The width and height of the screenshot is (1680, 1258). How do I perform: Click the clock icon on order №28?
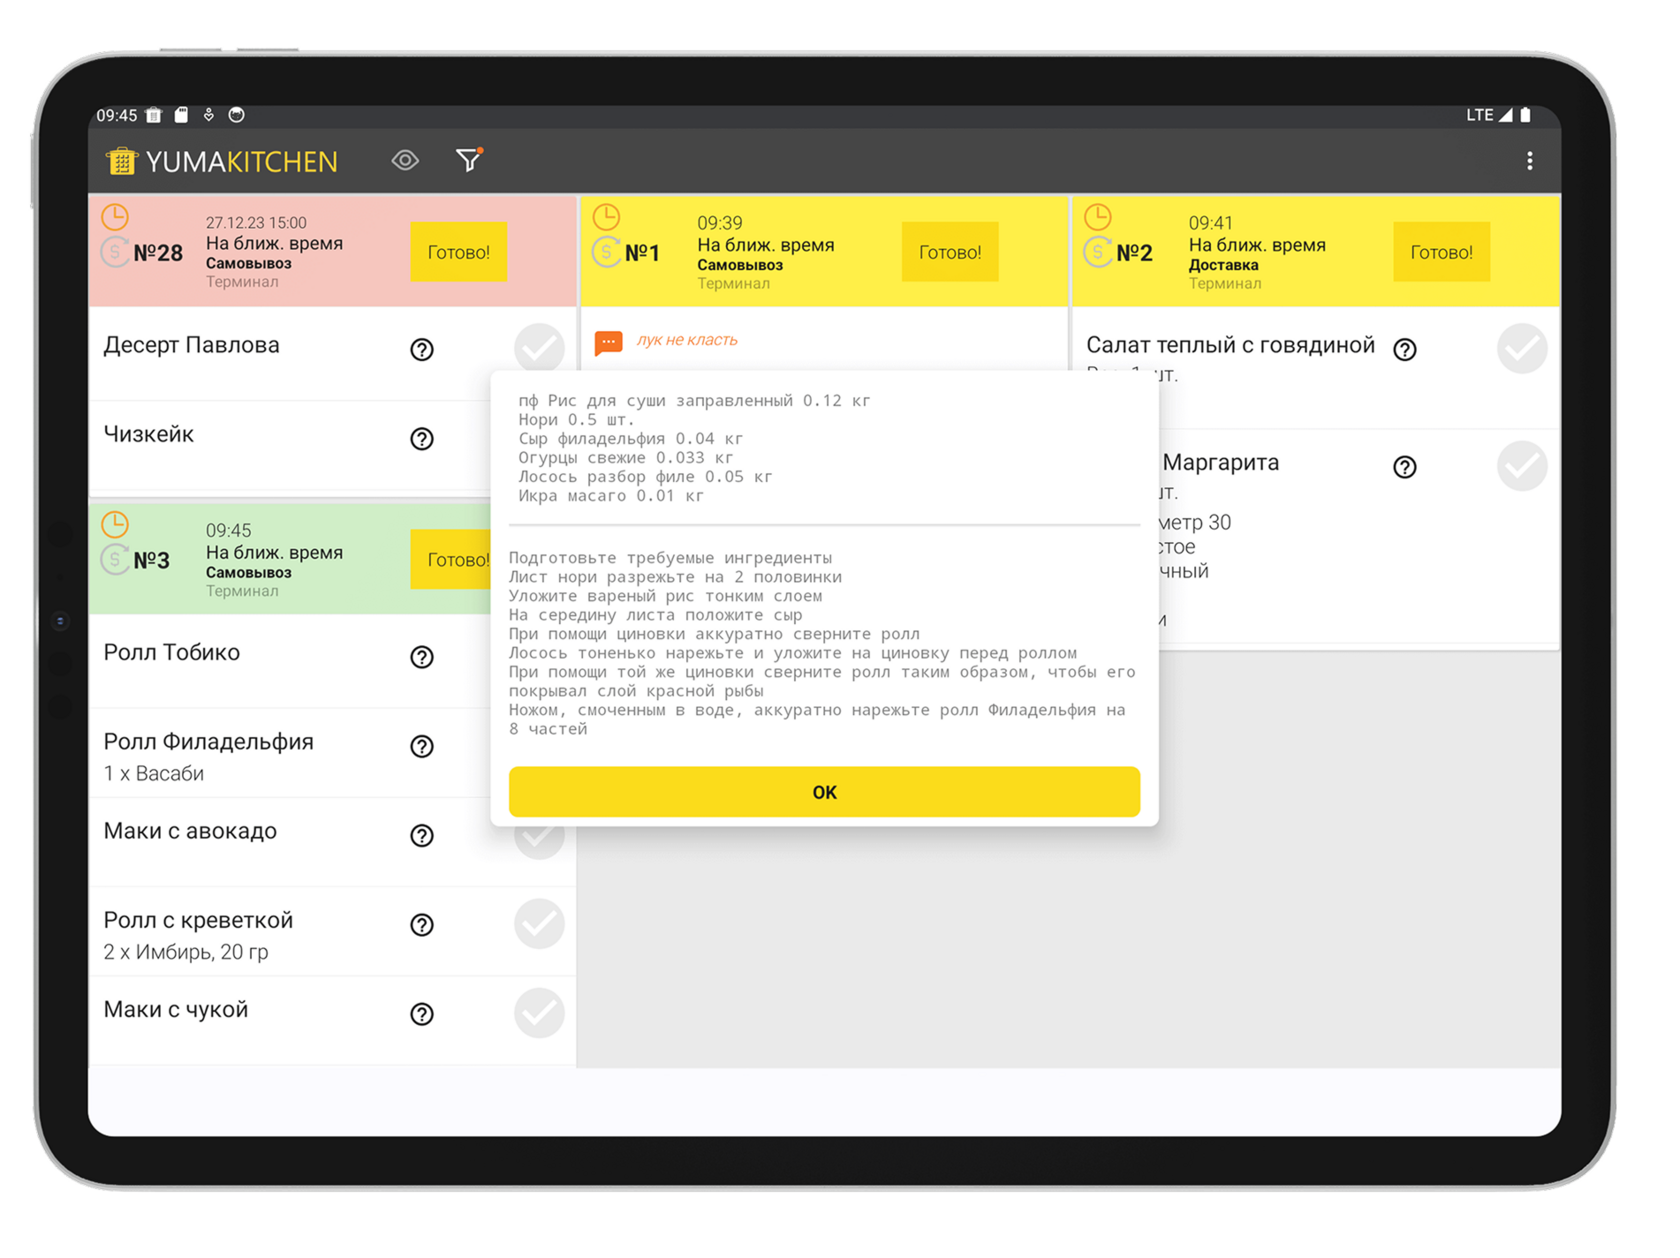coord(115,216)
